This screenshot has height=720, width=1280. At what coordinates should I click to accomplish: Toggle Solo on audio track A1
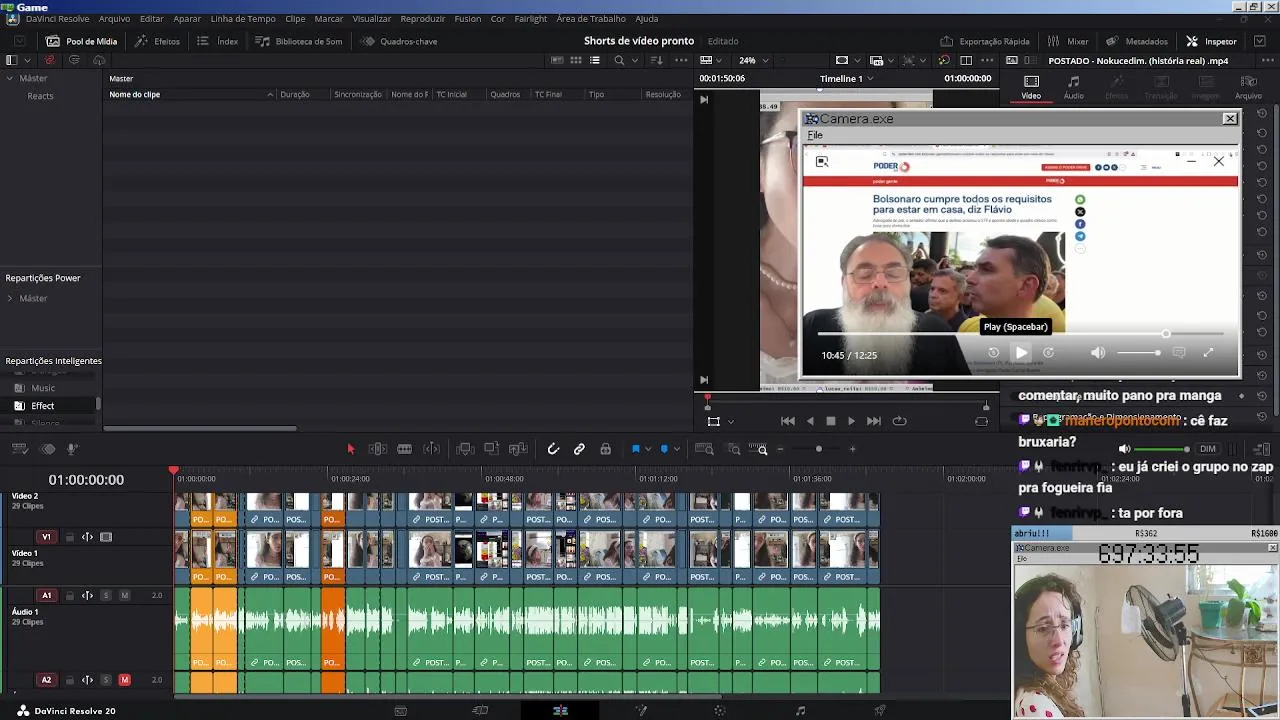pyautogui.click(x=106, y=595)
